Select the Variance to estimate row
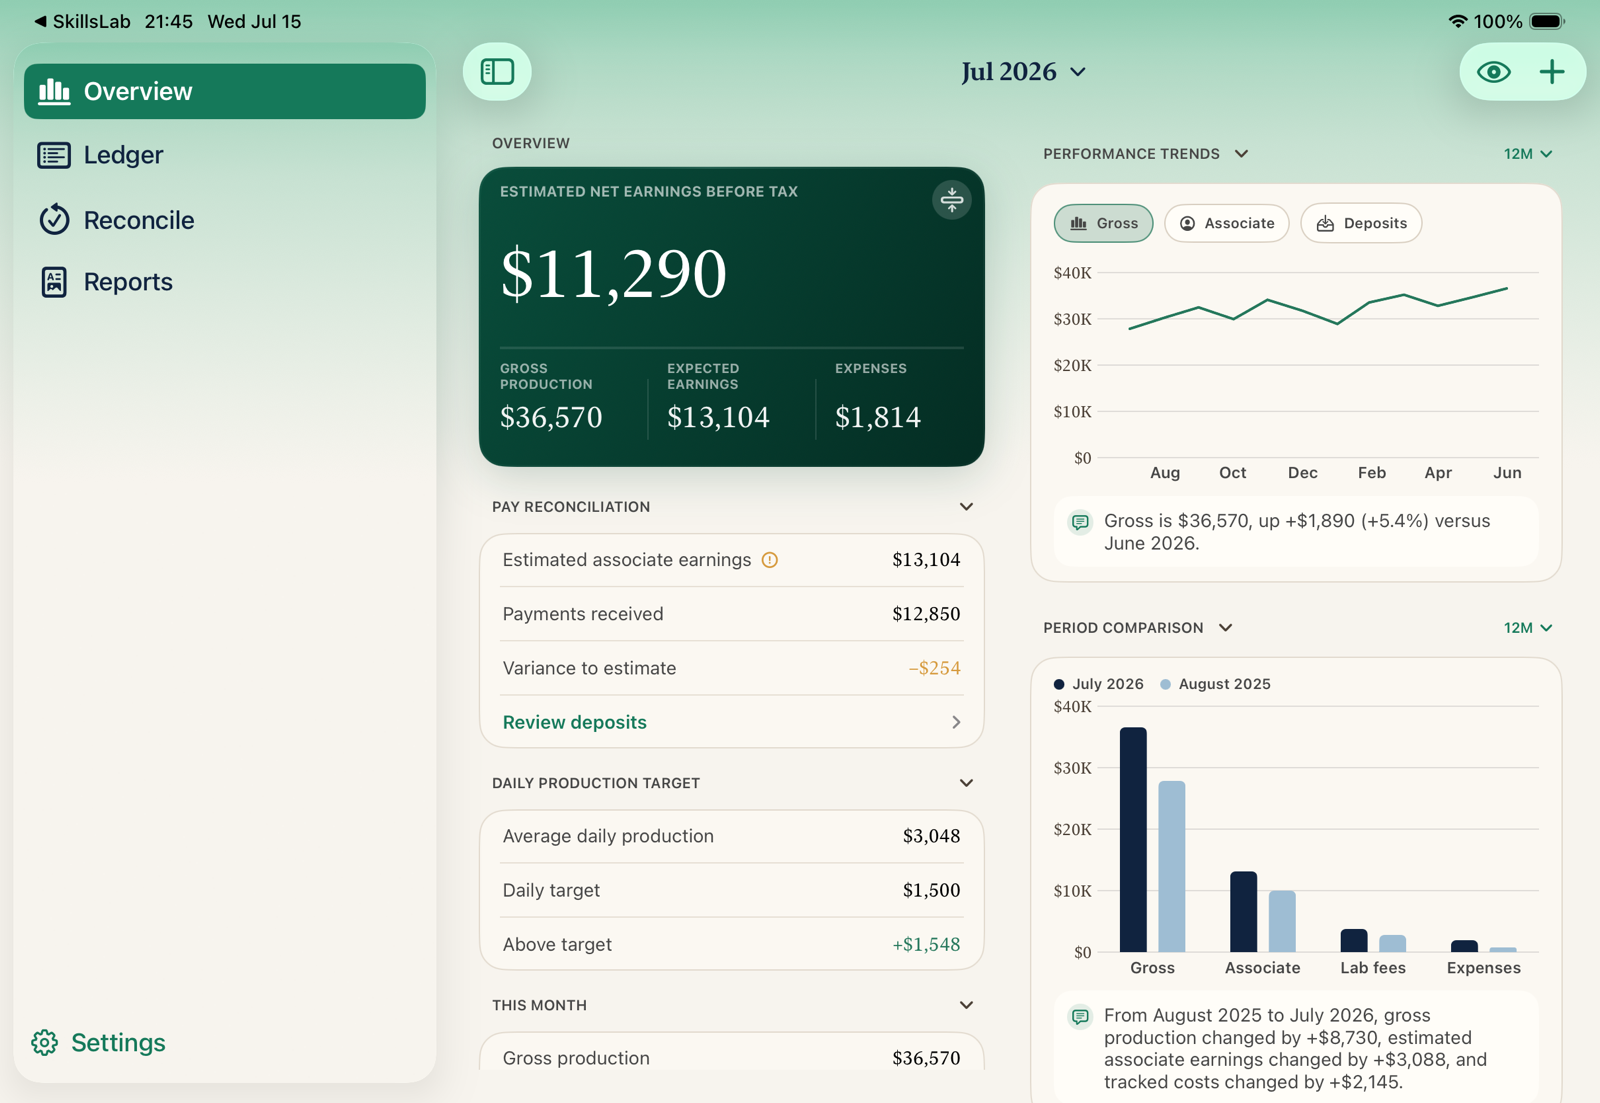This screenshot has width=1600, height=1103. point(731,668)
